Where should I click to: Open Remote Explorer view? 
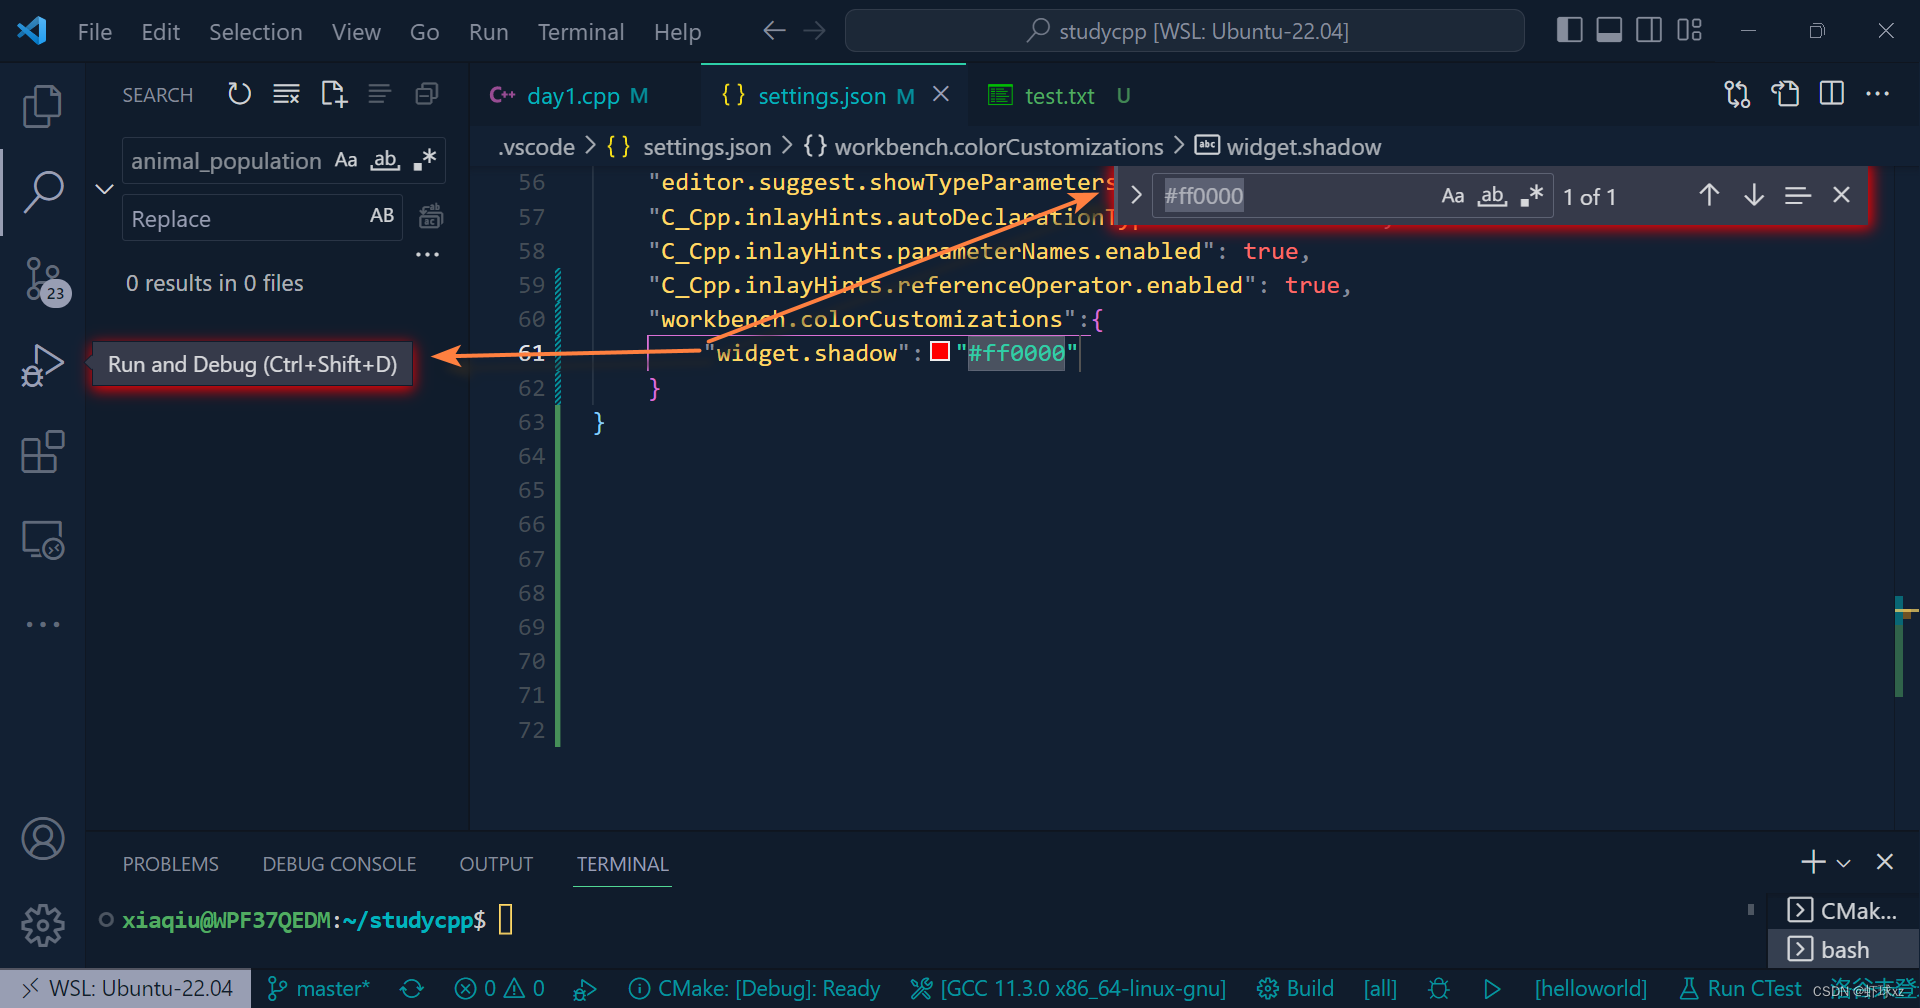pyautogui.click(x=42, y=540)
